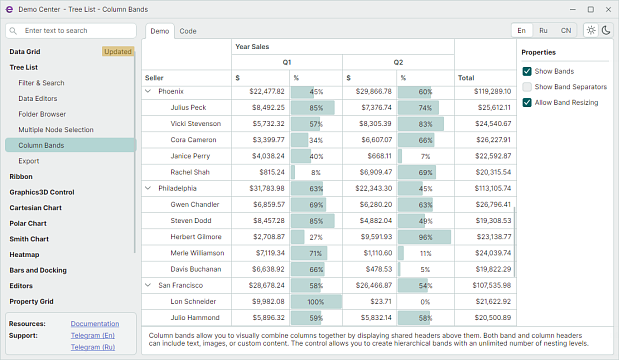Select the Ru language option

(543, 30)
